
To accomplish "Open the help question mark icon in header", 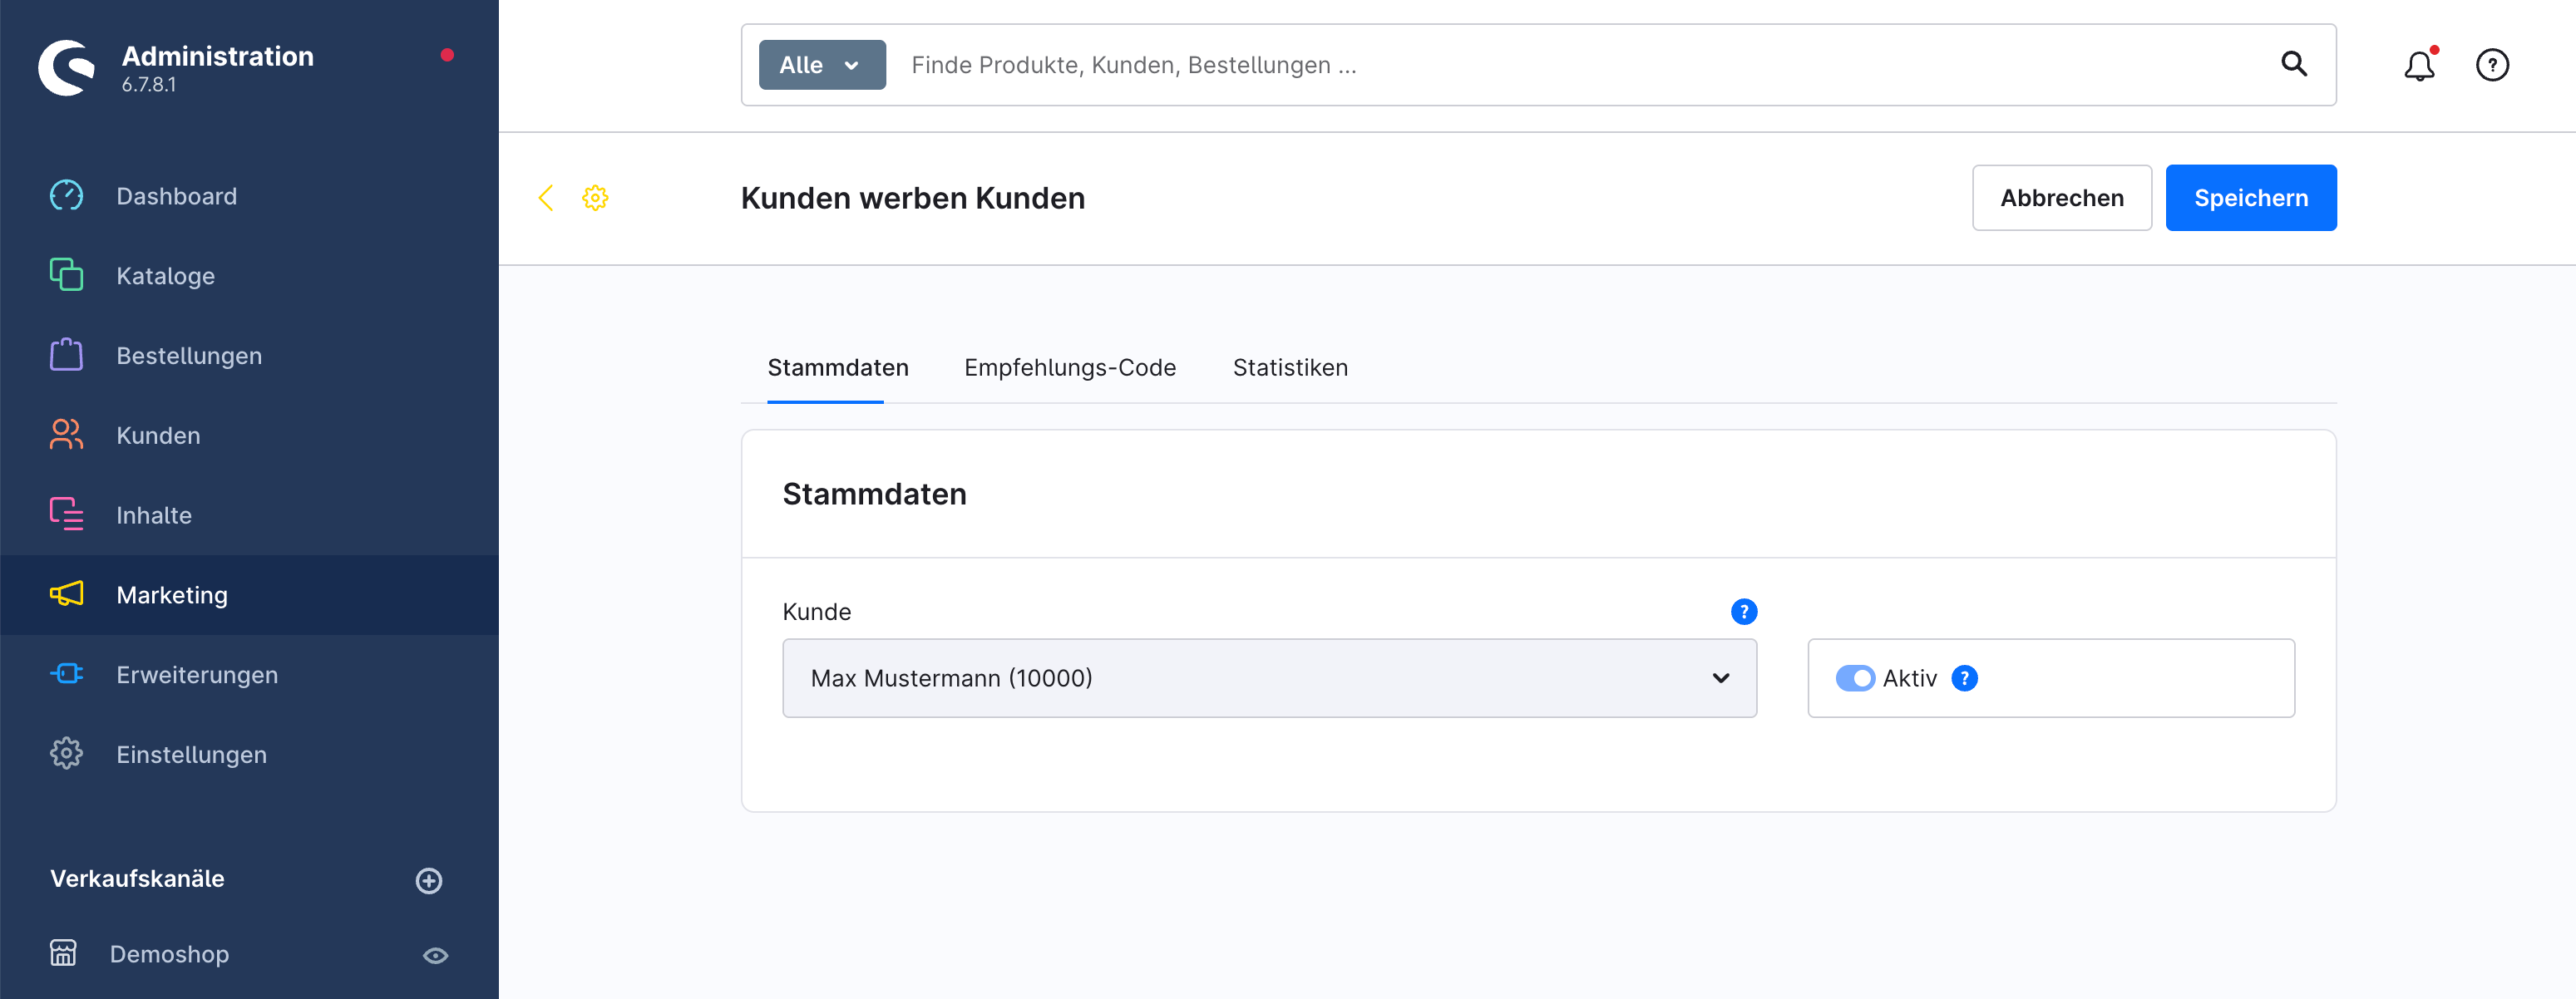I will click(2491, 66).
